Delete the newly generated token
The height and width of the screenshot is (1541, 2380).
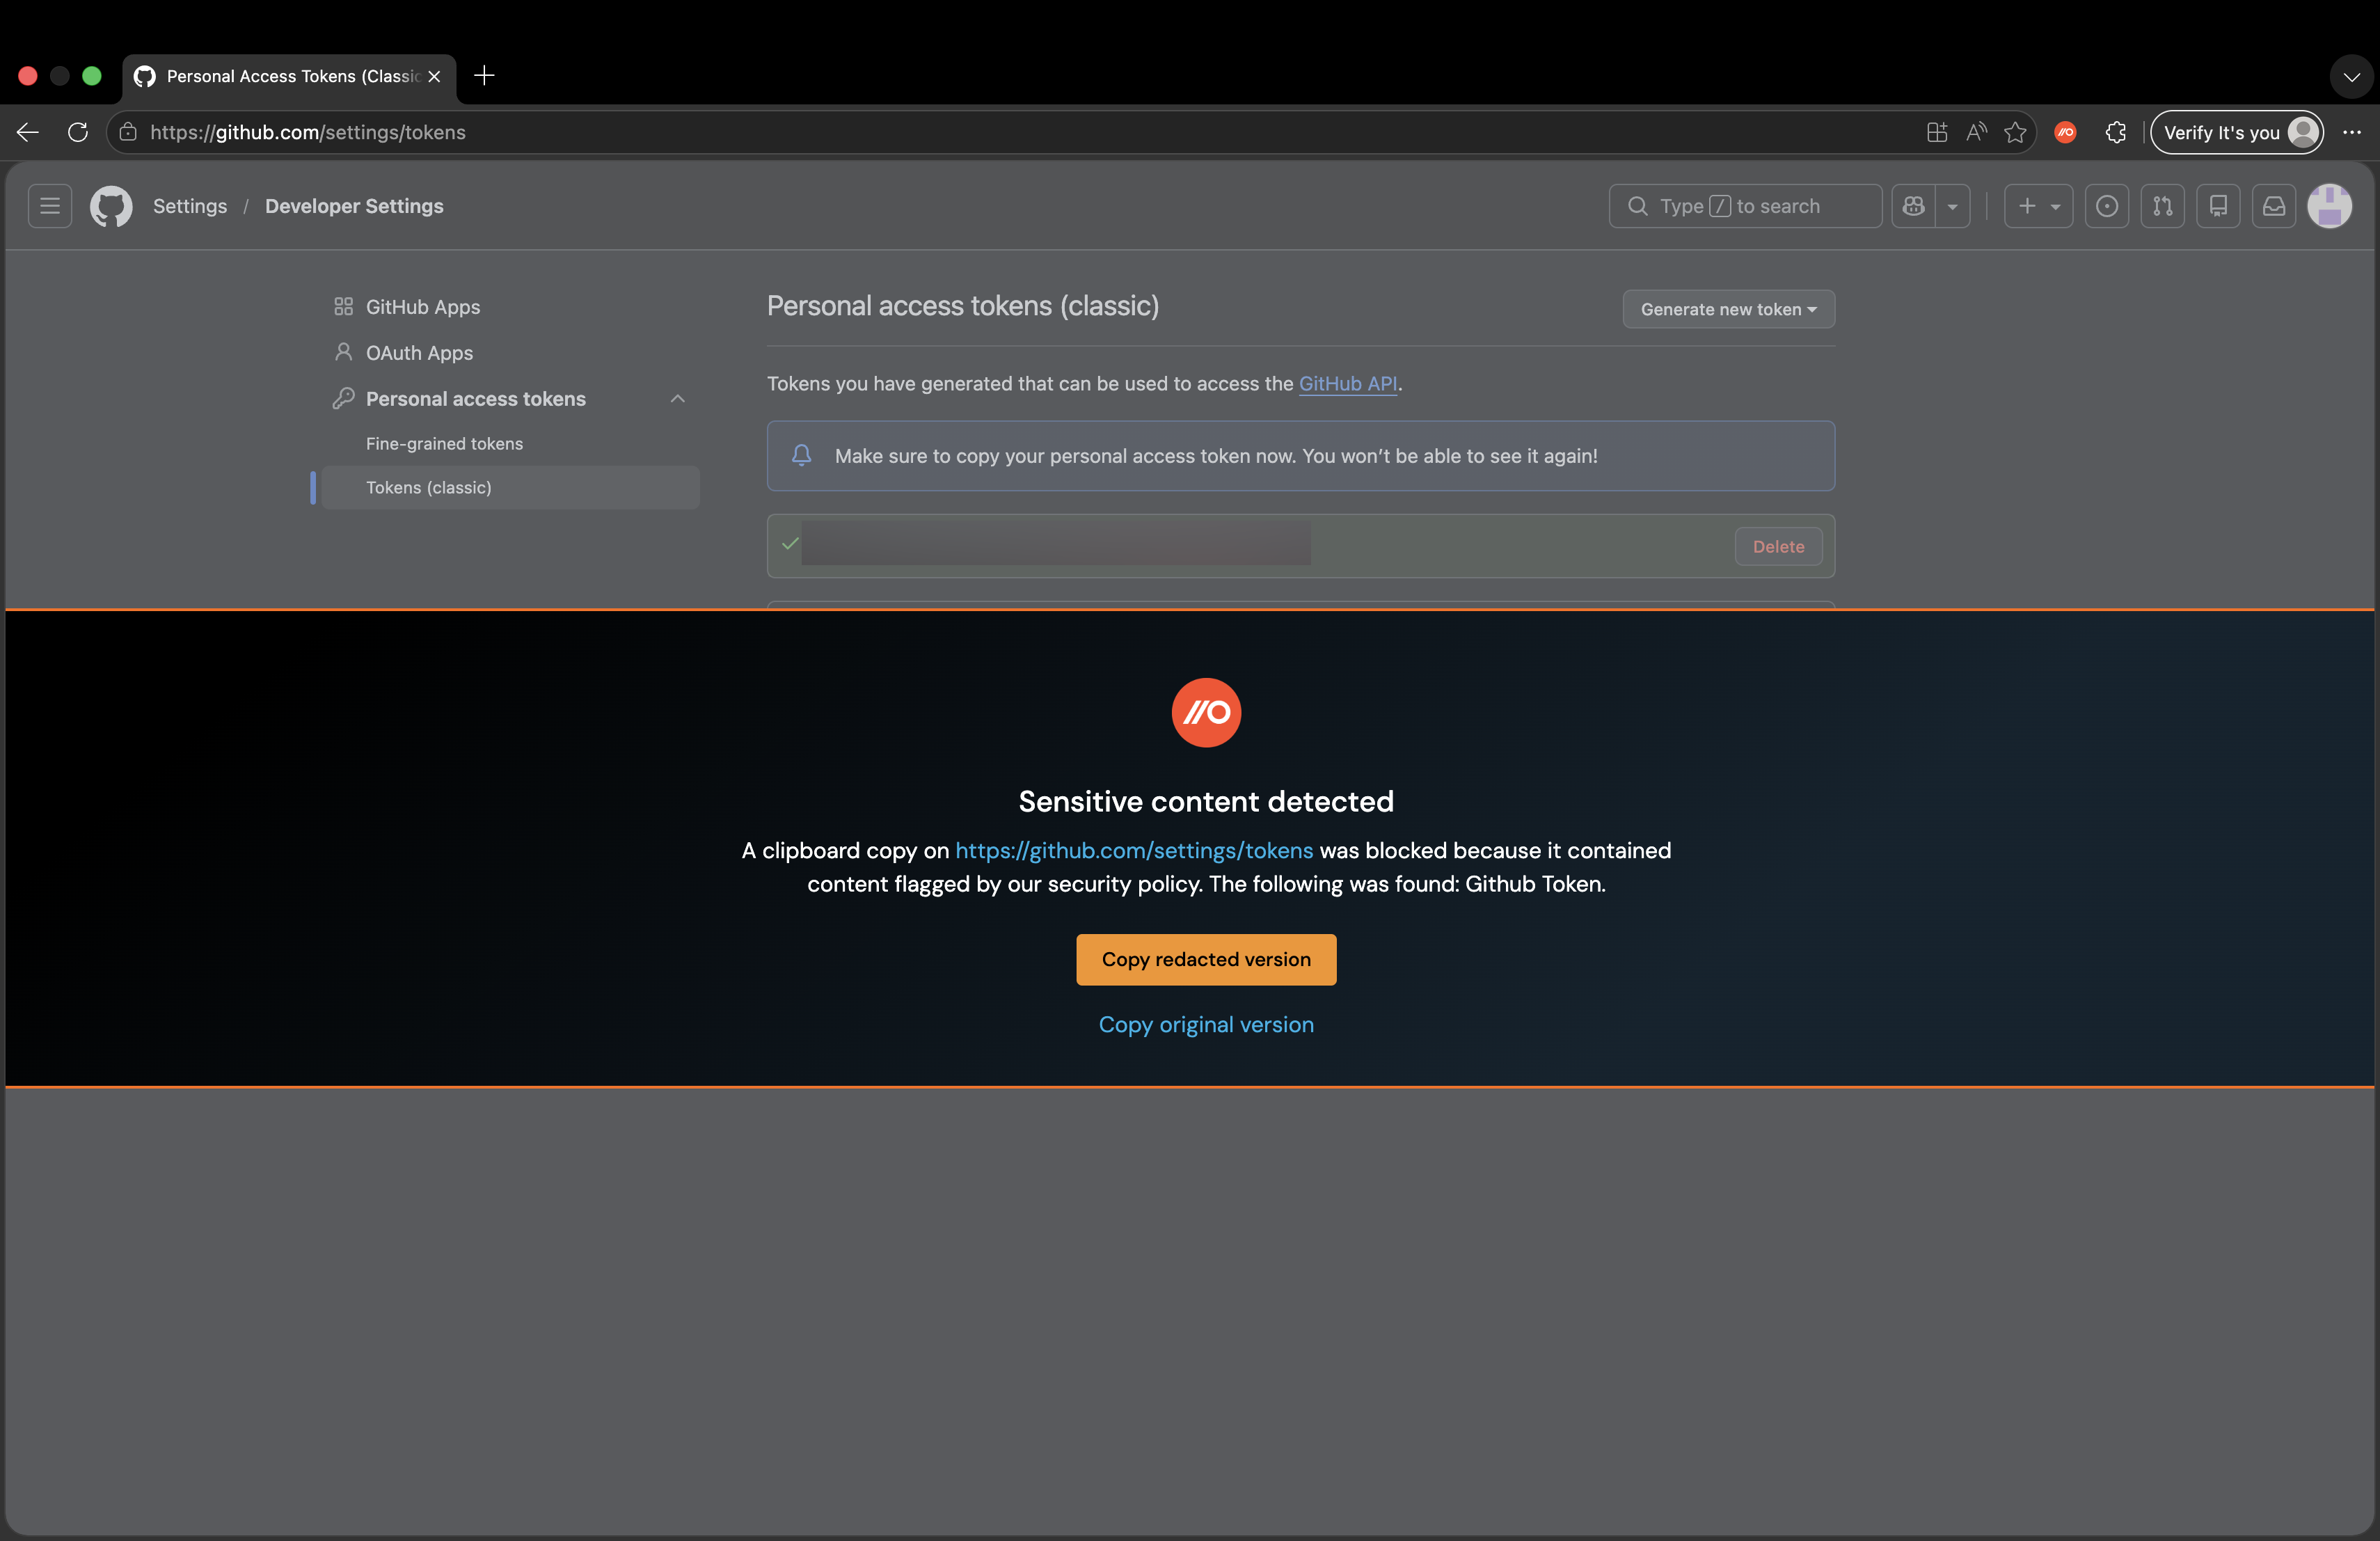(x=1778, y=547)
